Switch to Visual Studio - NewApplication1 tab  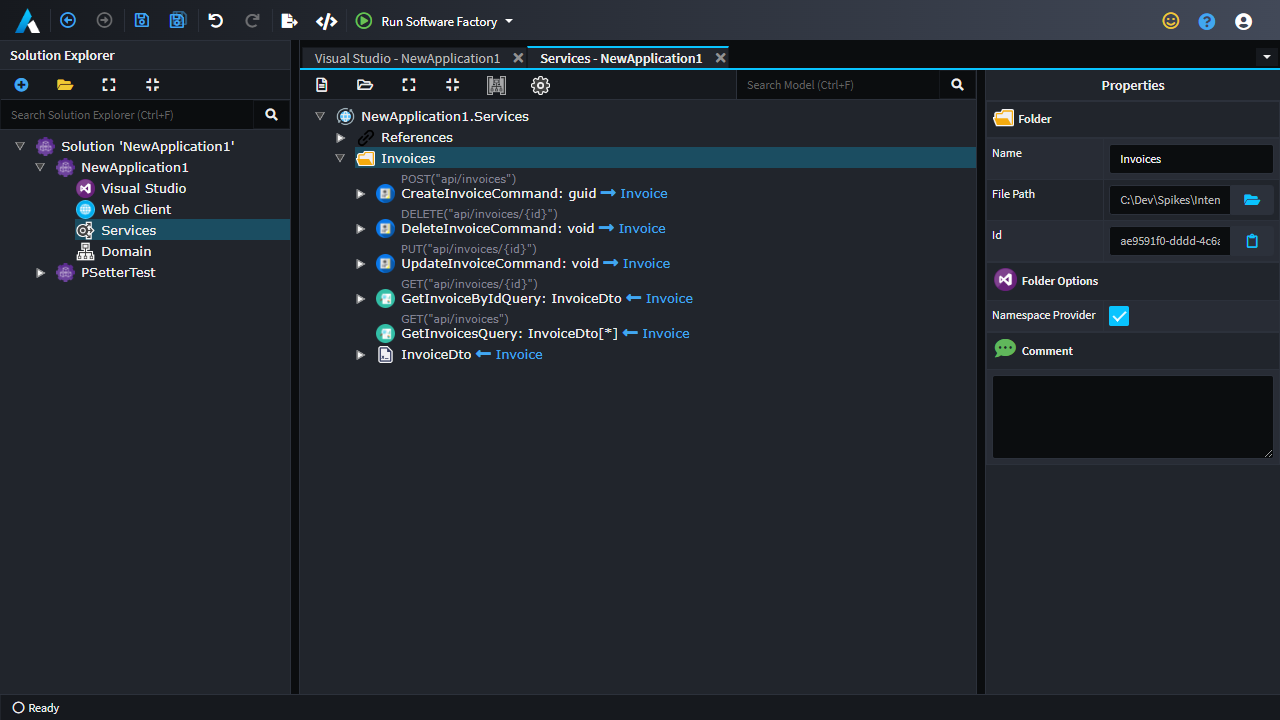pyautogui.click(x=407, y=58)
